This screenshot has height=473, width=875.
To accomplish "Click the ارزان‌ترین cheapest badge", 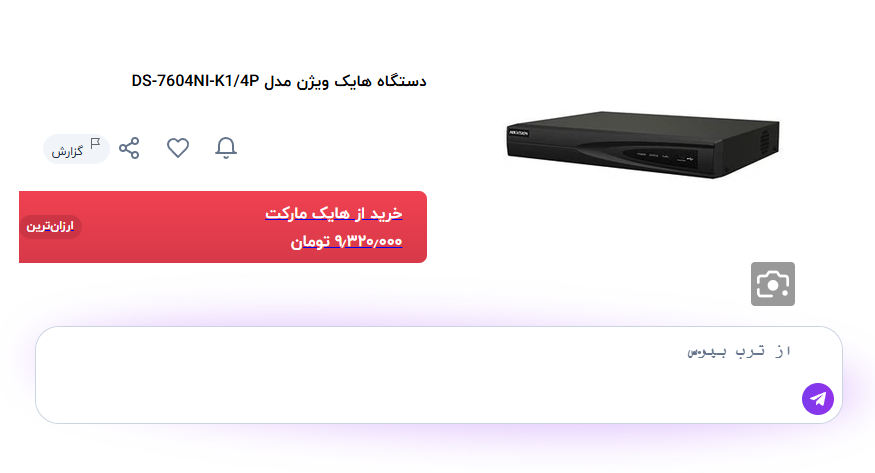I will coord(50,226).
